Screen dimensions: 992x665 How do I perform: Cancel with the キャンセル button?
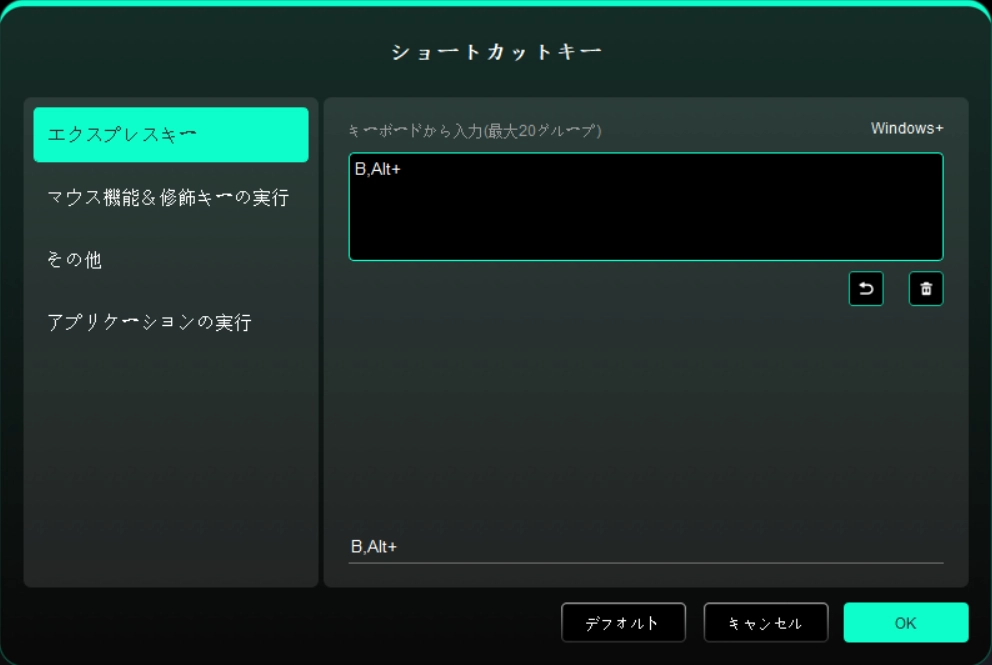tap(766, 623)
